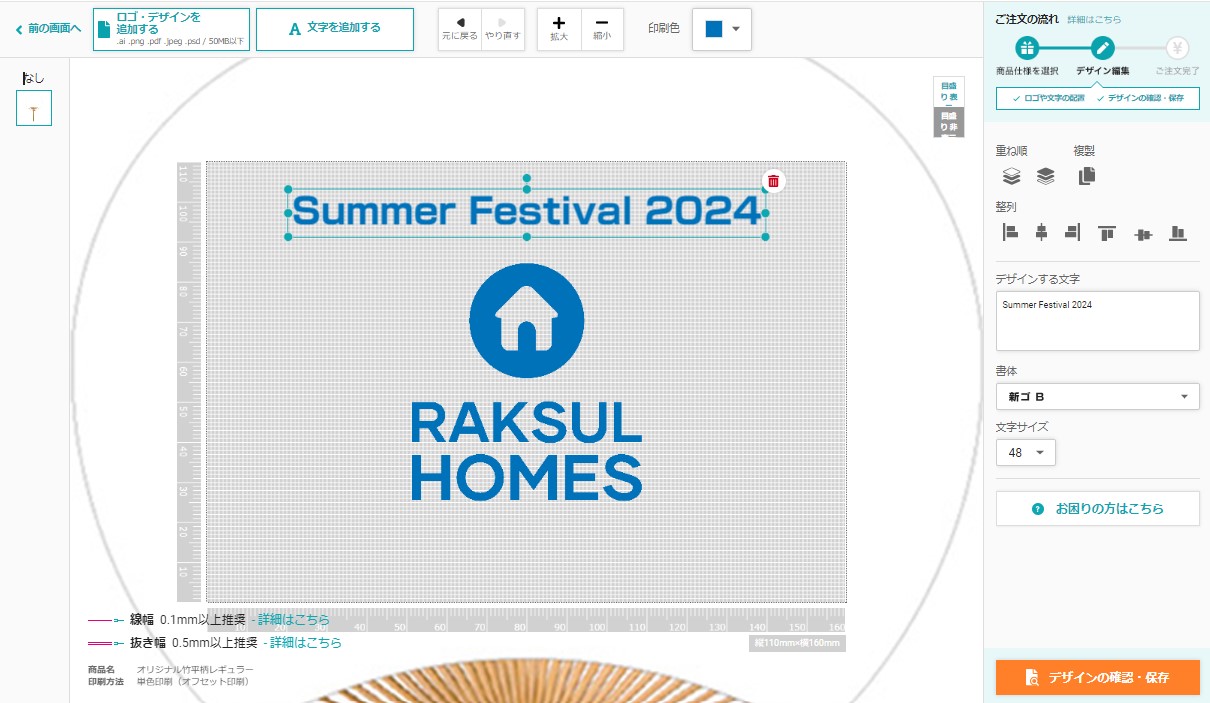Open 詳細はこちら link for 抜き幅

(306, 643)
